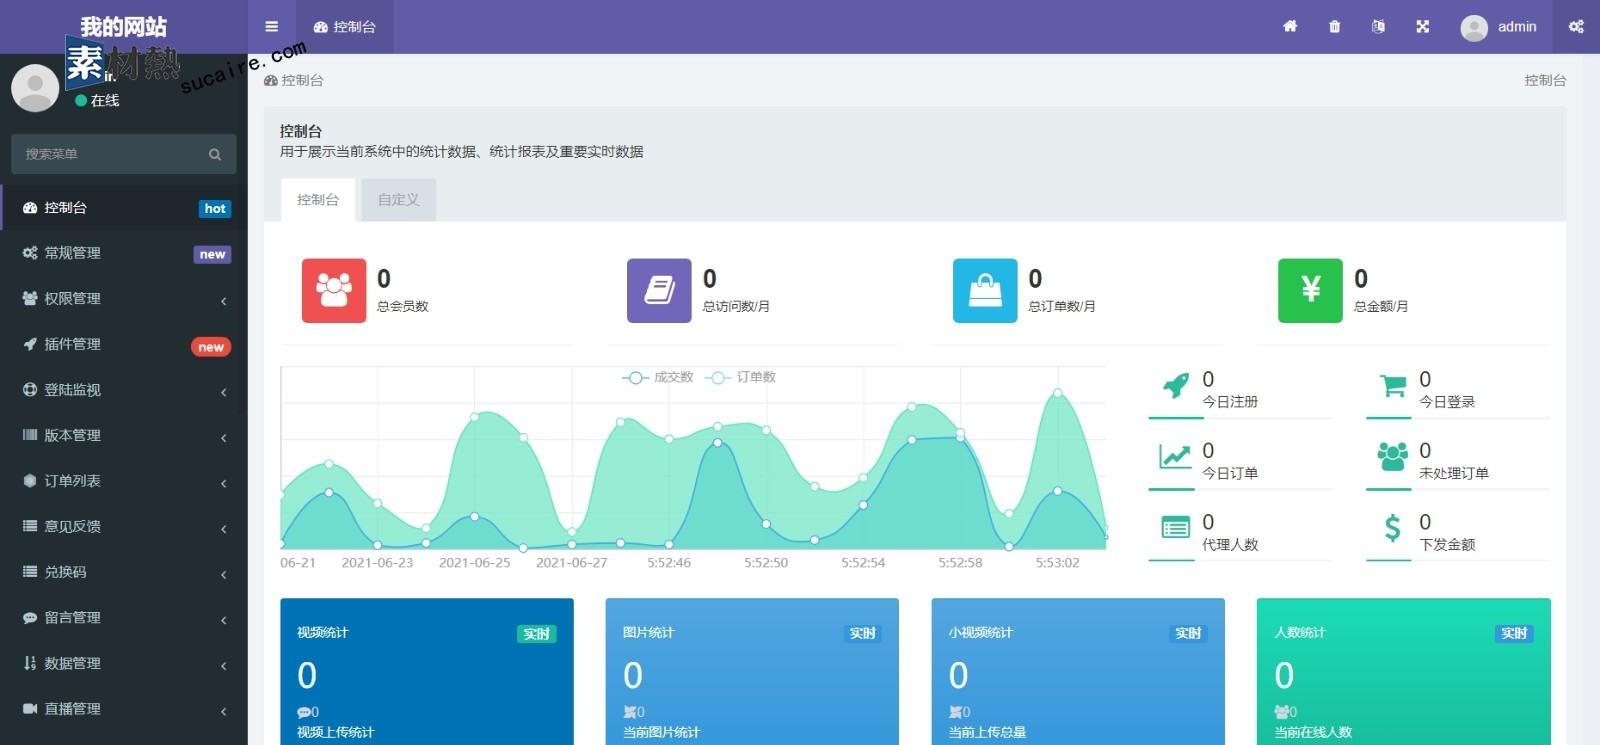Click the 总订单数/月 label

1062,306
